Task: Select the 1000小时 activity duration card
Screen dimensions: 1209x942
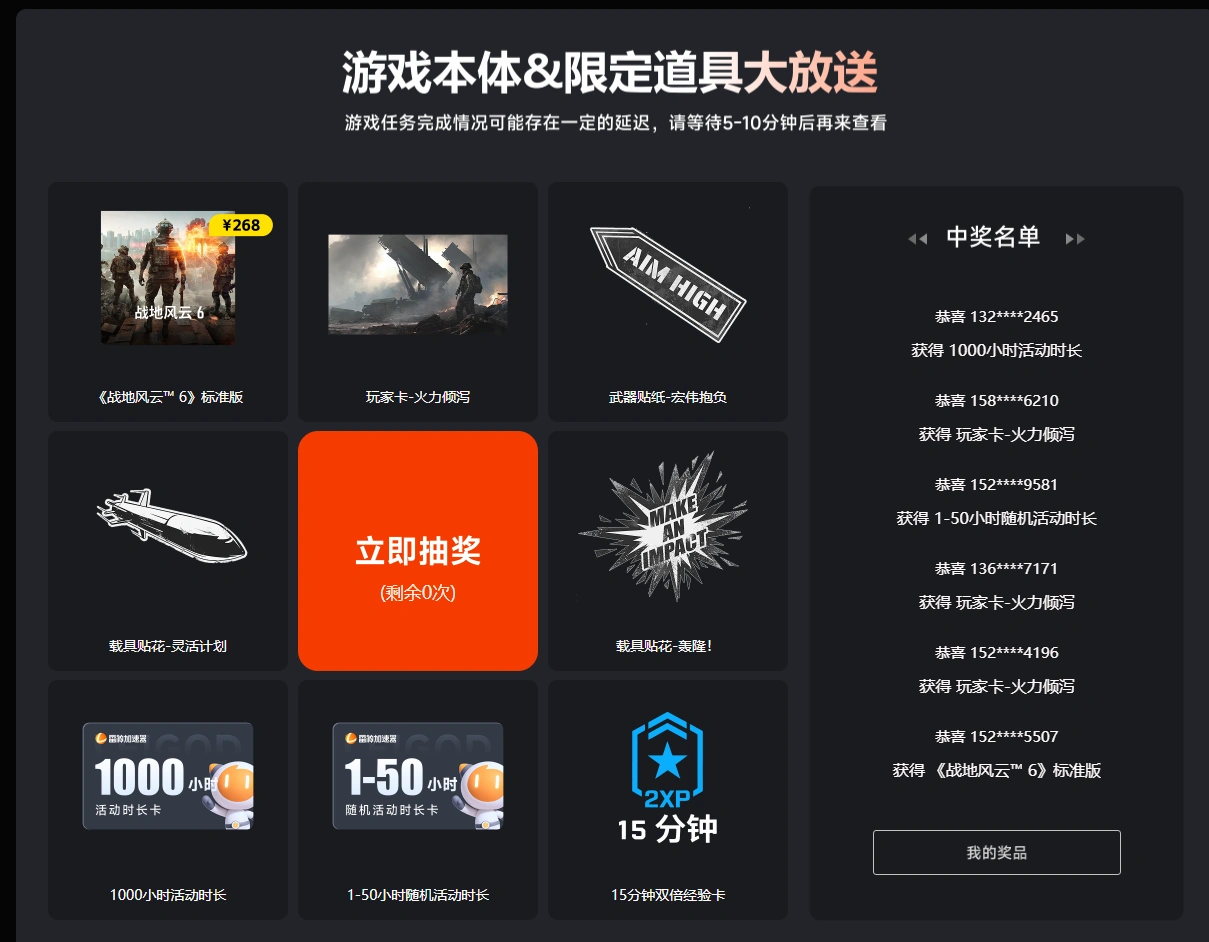Action: 168,776
